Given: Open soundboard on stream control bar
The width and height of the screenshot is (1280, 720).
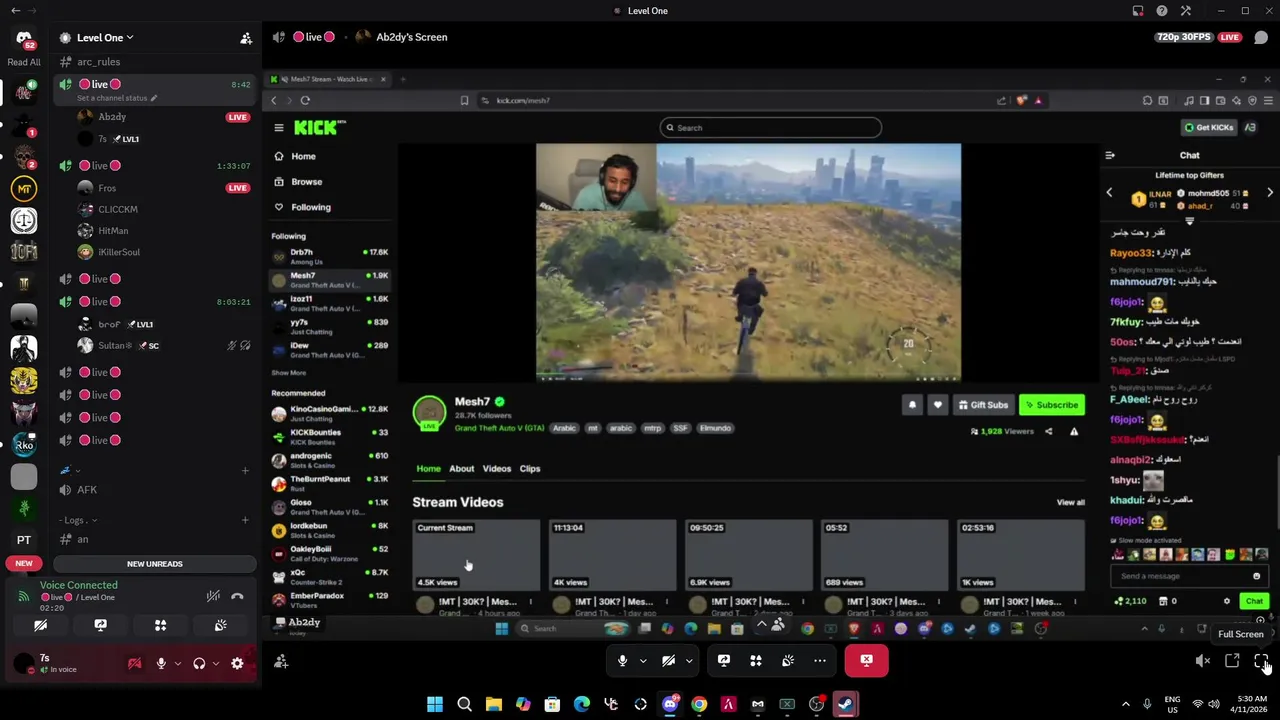Looking at the screenshot, I should pos(788,660).
